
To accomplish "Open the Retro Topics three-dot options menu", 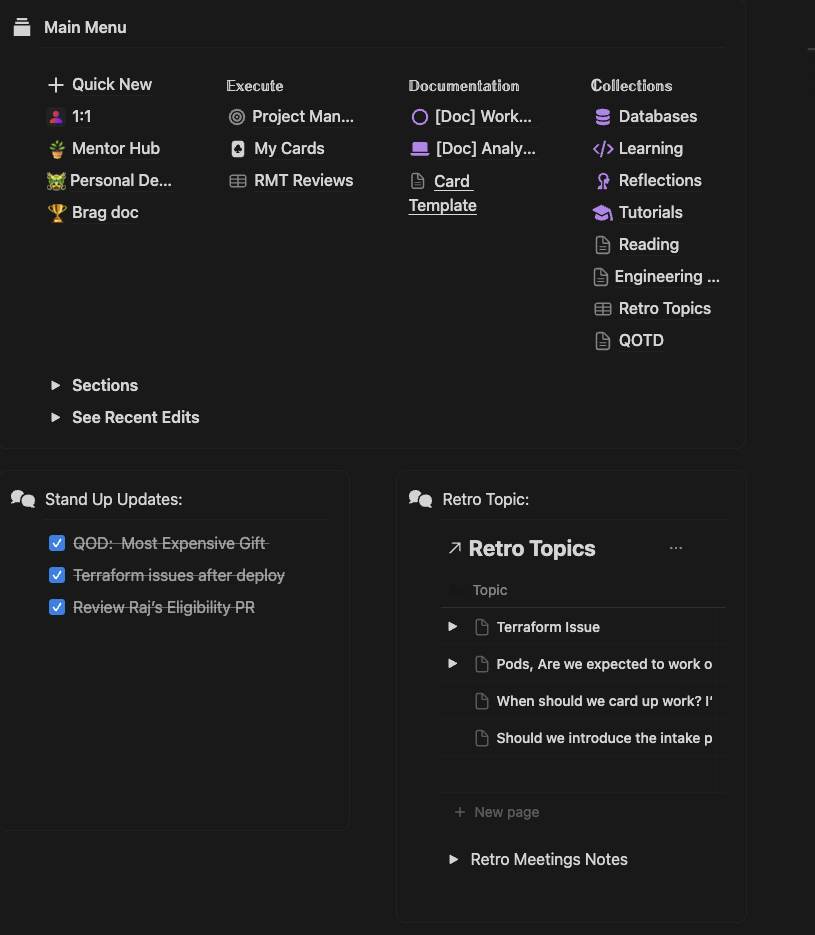I will coord(676,548).
